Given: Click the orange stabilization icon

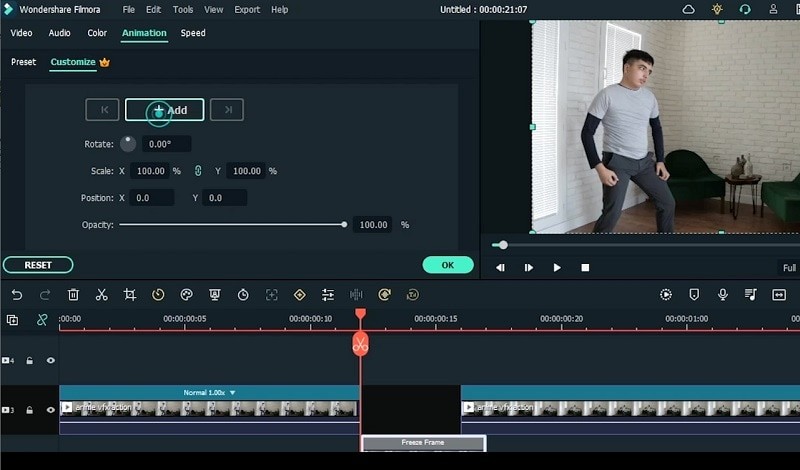Looking at the screenshot, I should pos(384,294).
